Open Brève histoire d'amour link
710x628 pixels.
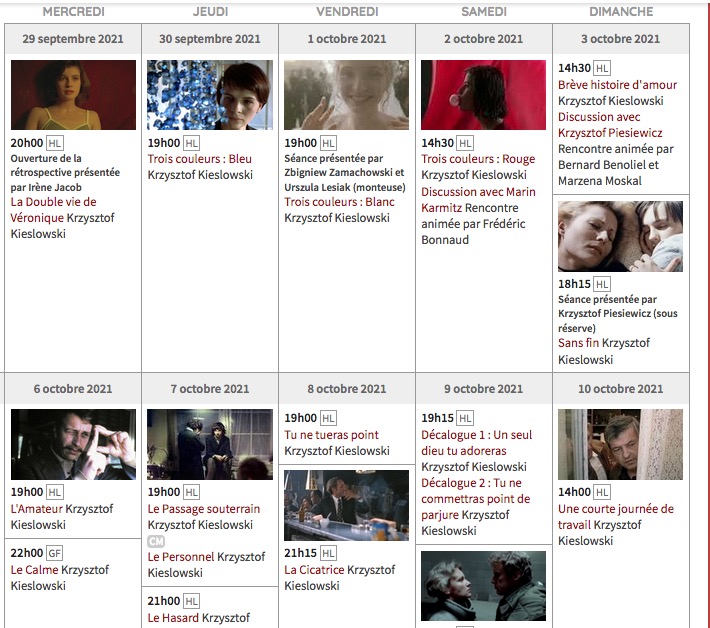pos(617,85)
